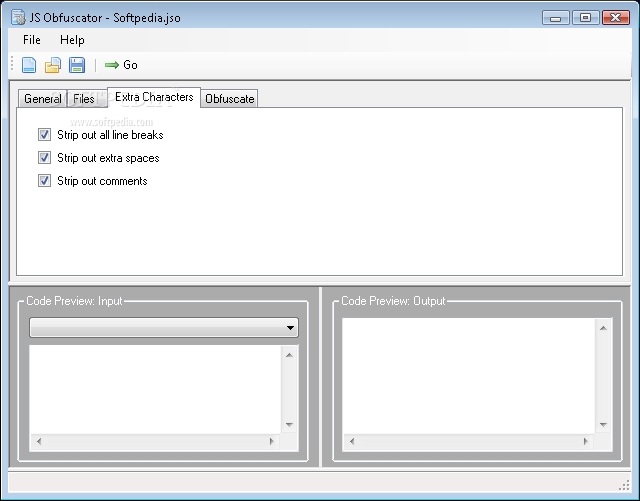Click the Open file folder icon
Screen dimensions: 640x501
pyautogui.click(x=53, y=65)
